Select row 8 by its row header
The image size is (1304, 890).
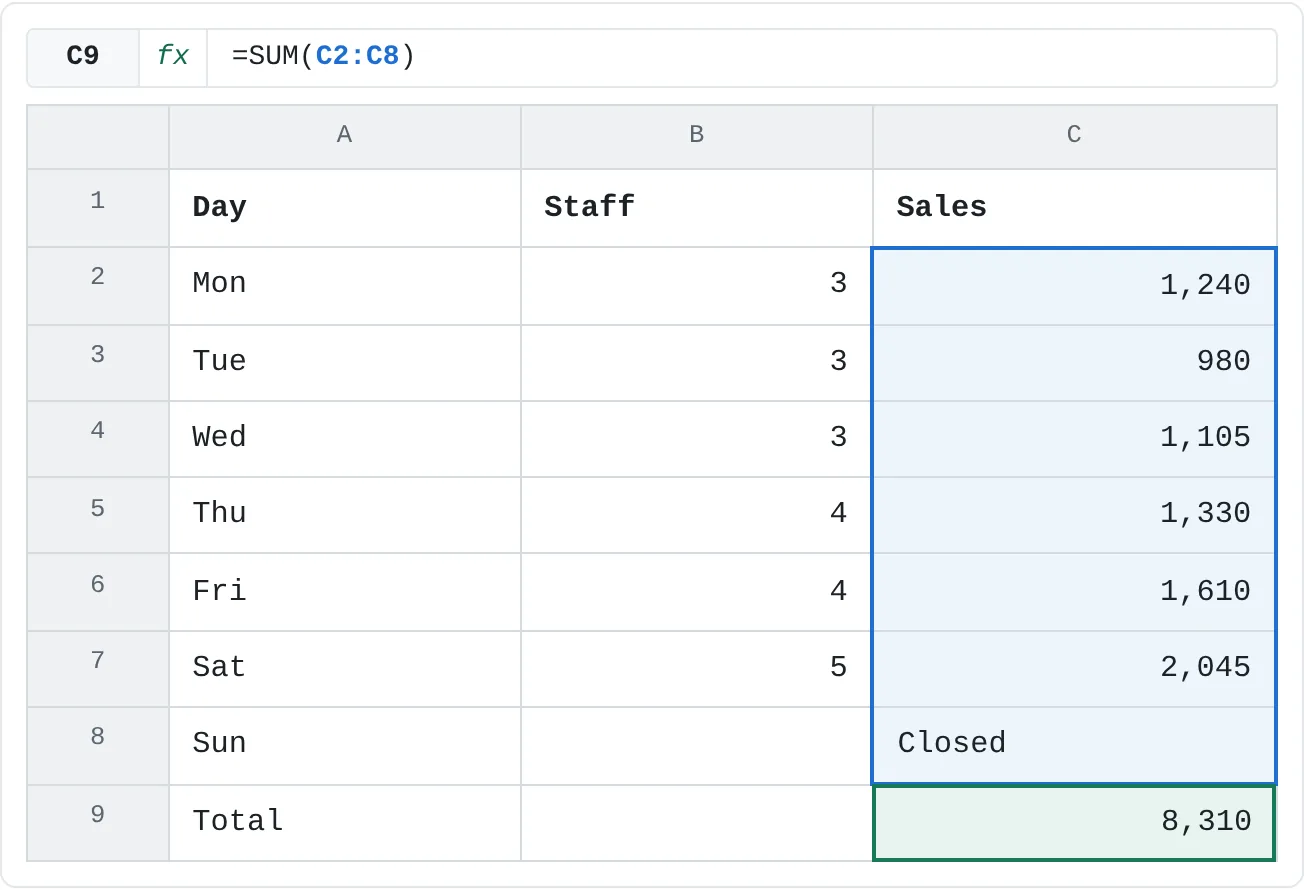(x=98, y=746)
